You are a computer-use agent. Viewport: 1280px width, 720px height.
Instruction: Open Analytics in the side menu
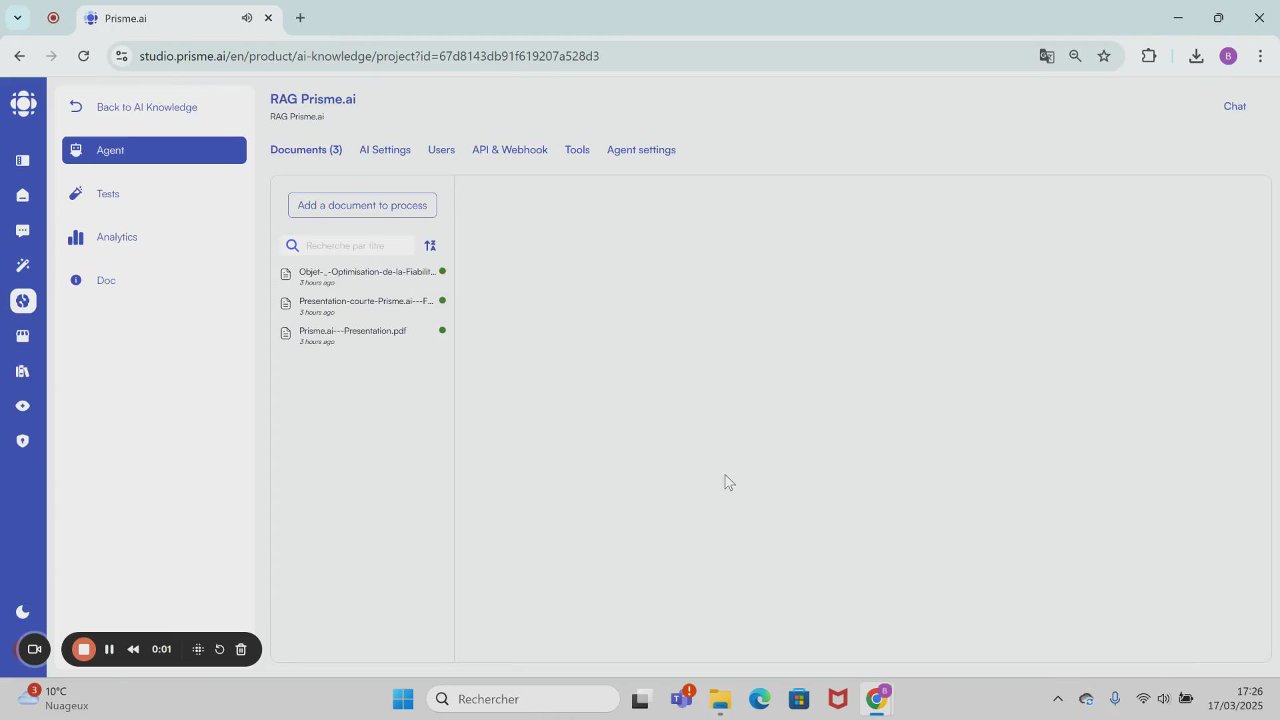tap(154, 237)
